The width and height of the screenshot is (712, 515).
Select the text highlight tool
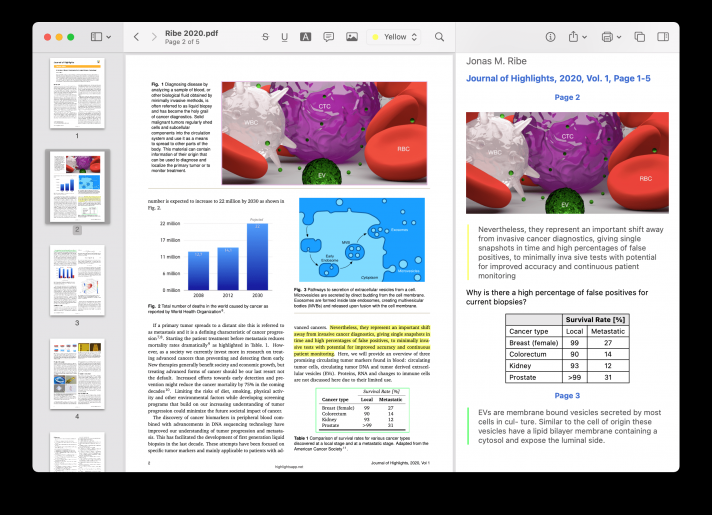[x=306, y=37]
